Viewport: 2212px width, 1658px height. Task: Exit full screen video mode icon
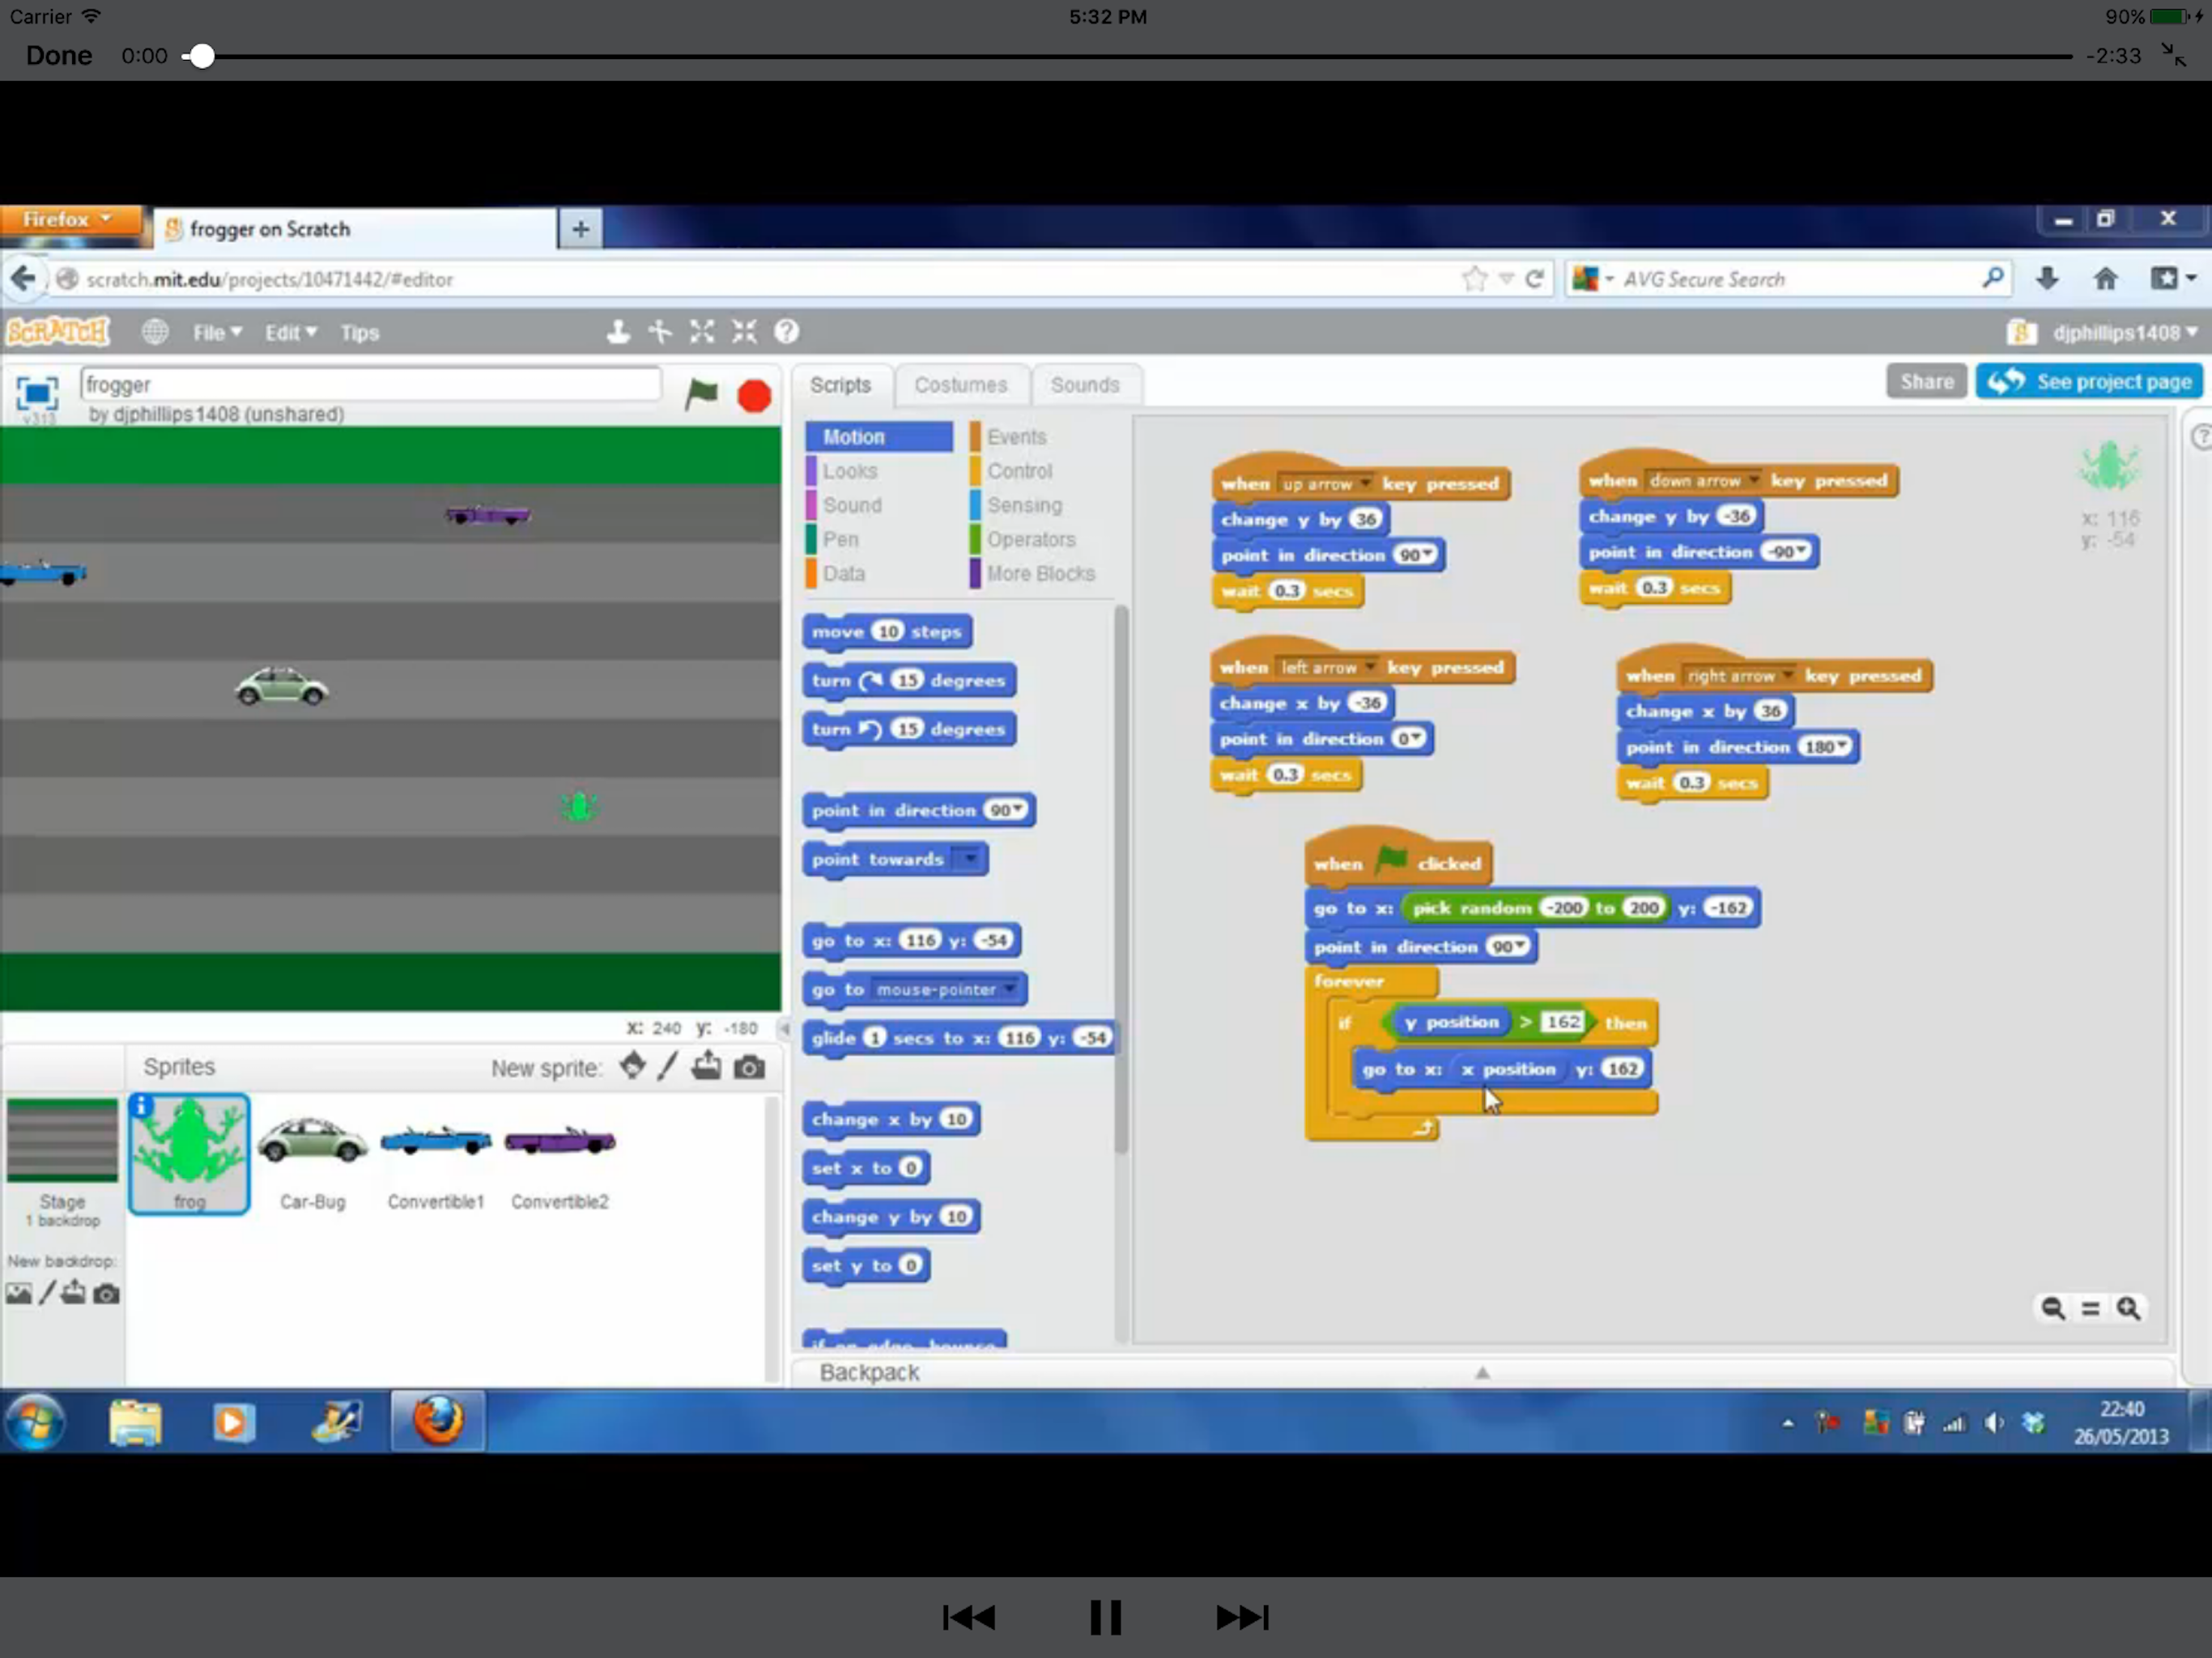pos(2173,55)
